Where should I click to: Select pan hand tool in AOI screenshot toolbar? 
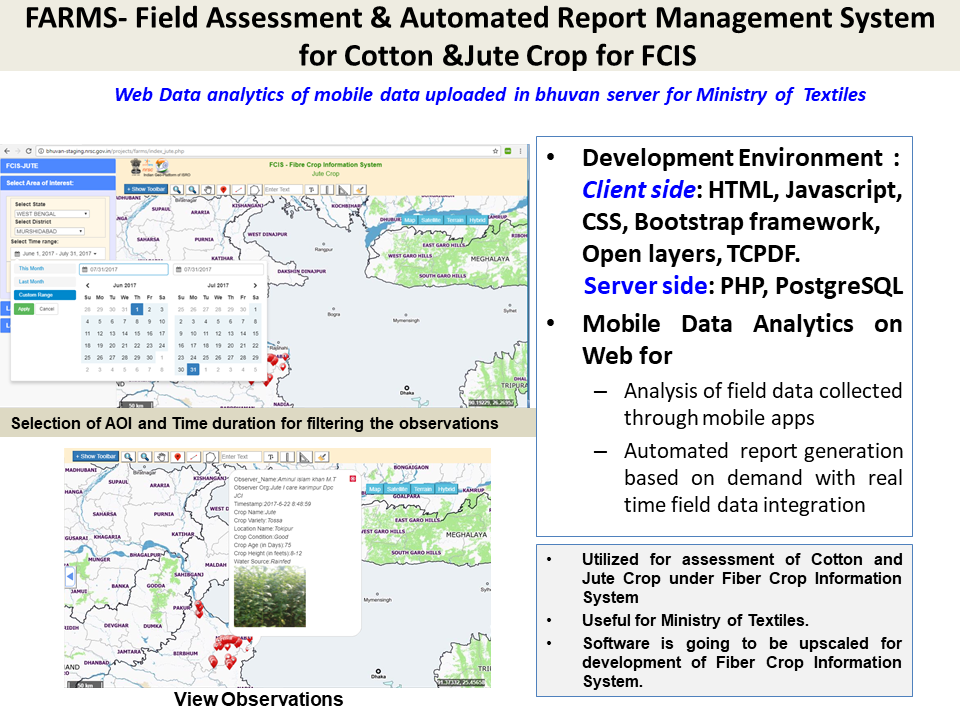pyautogui.click(x=208, y=190)
